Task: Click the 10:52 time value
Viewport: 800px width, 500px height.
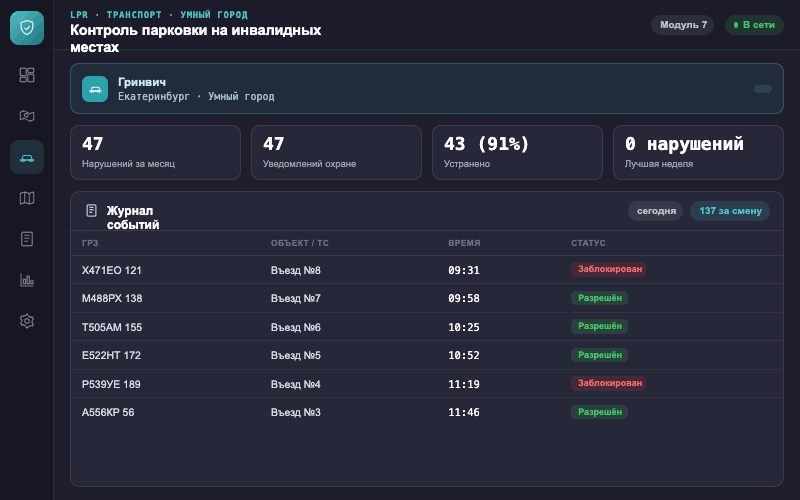Action: point(464,355)
